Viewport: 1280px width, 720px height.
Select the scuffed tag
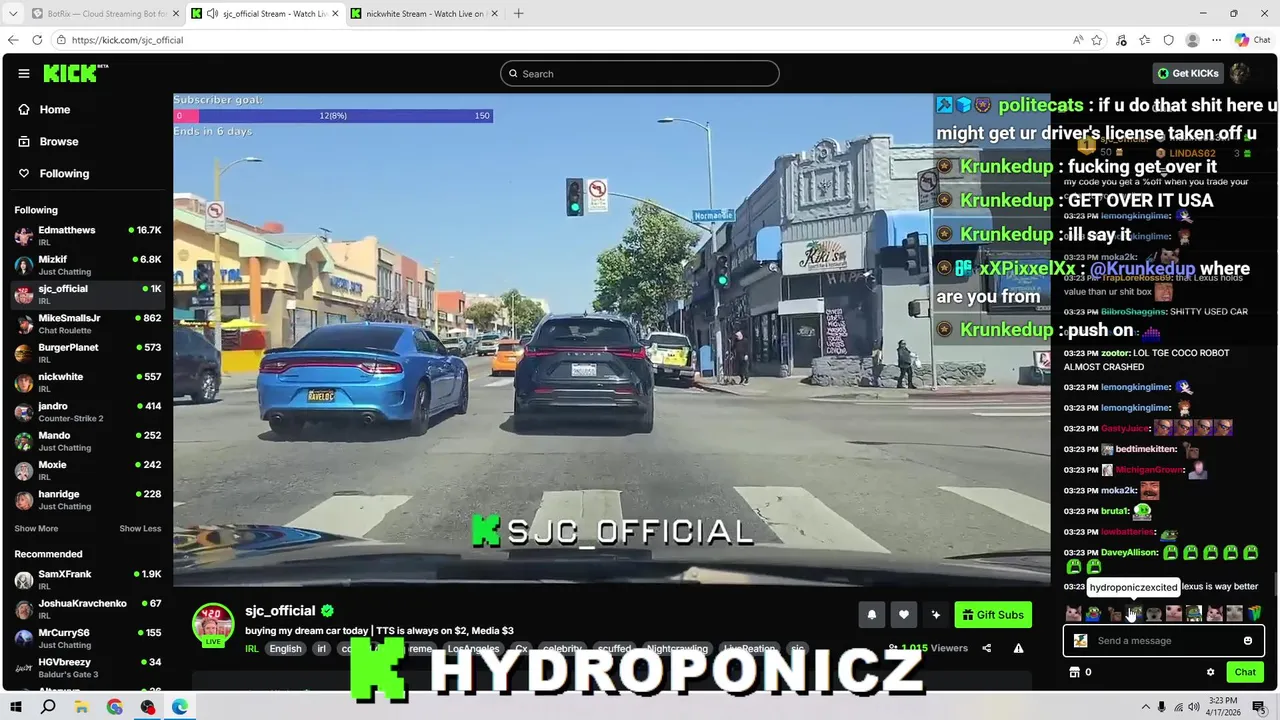click(x=614, y=649)
